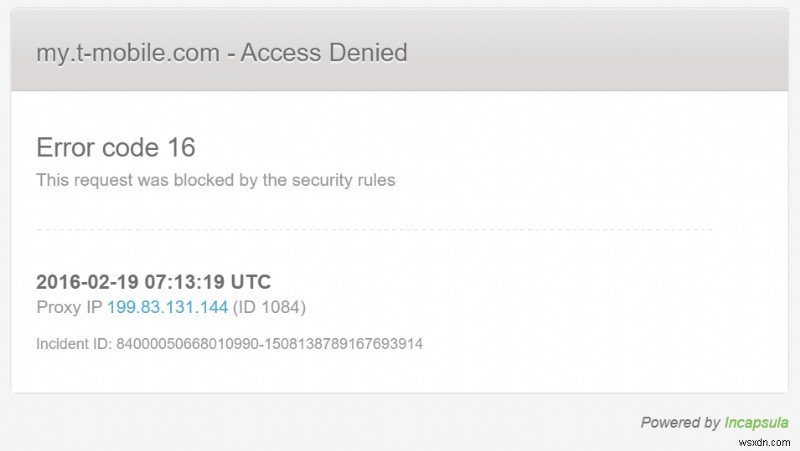Click the UTC label after the timestamp

point(250,282)
